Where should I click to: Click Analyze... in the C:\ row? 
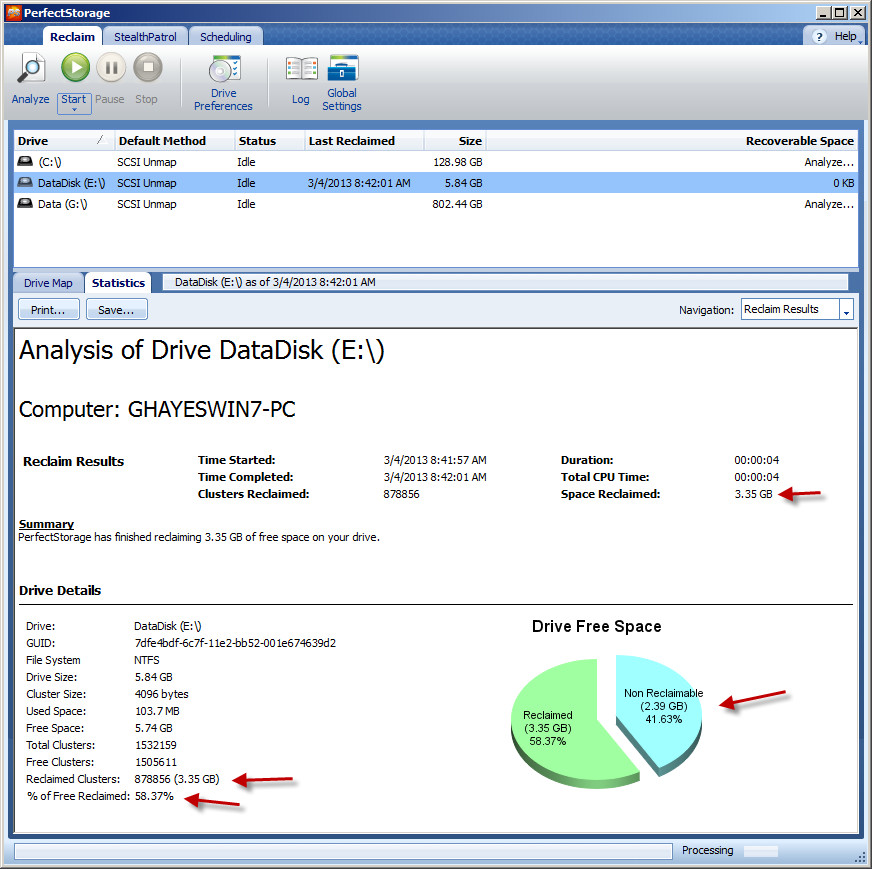(x=829, y=162)
